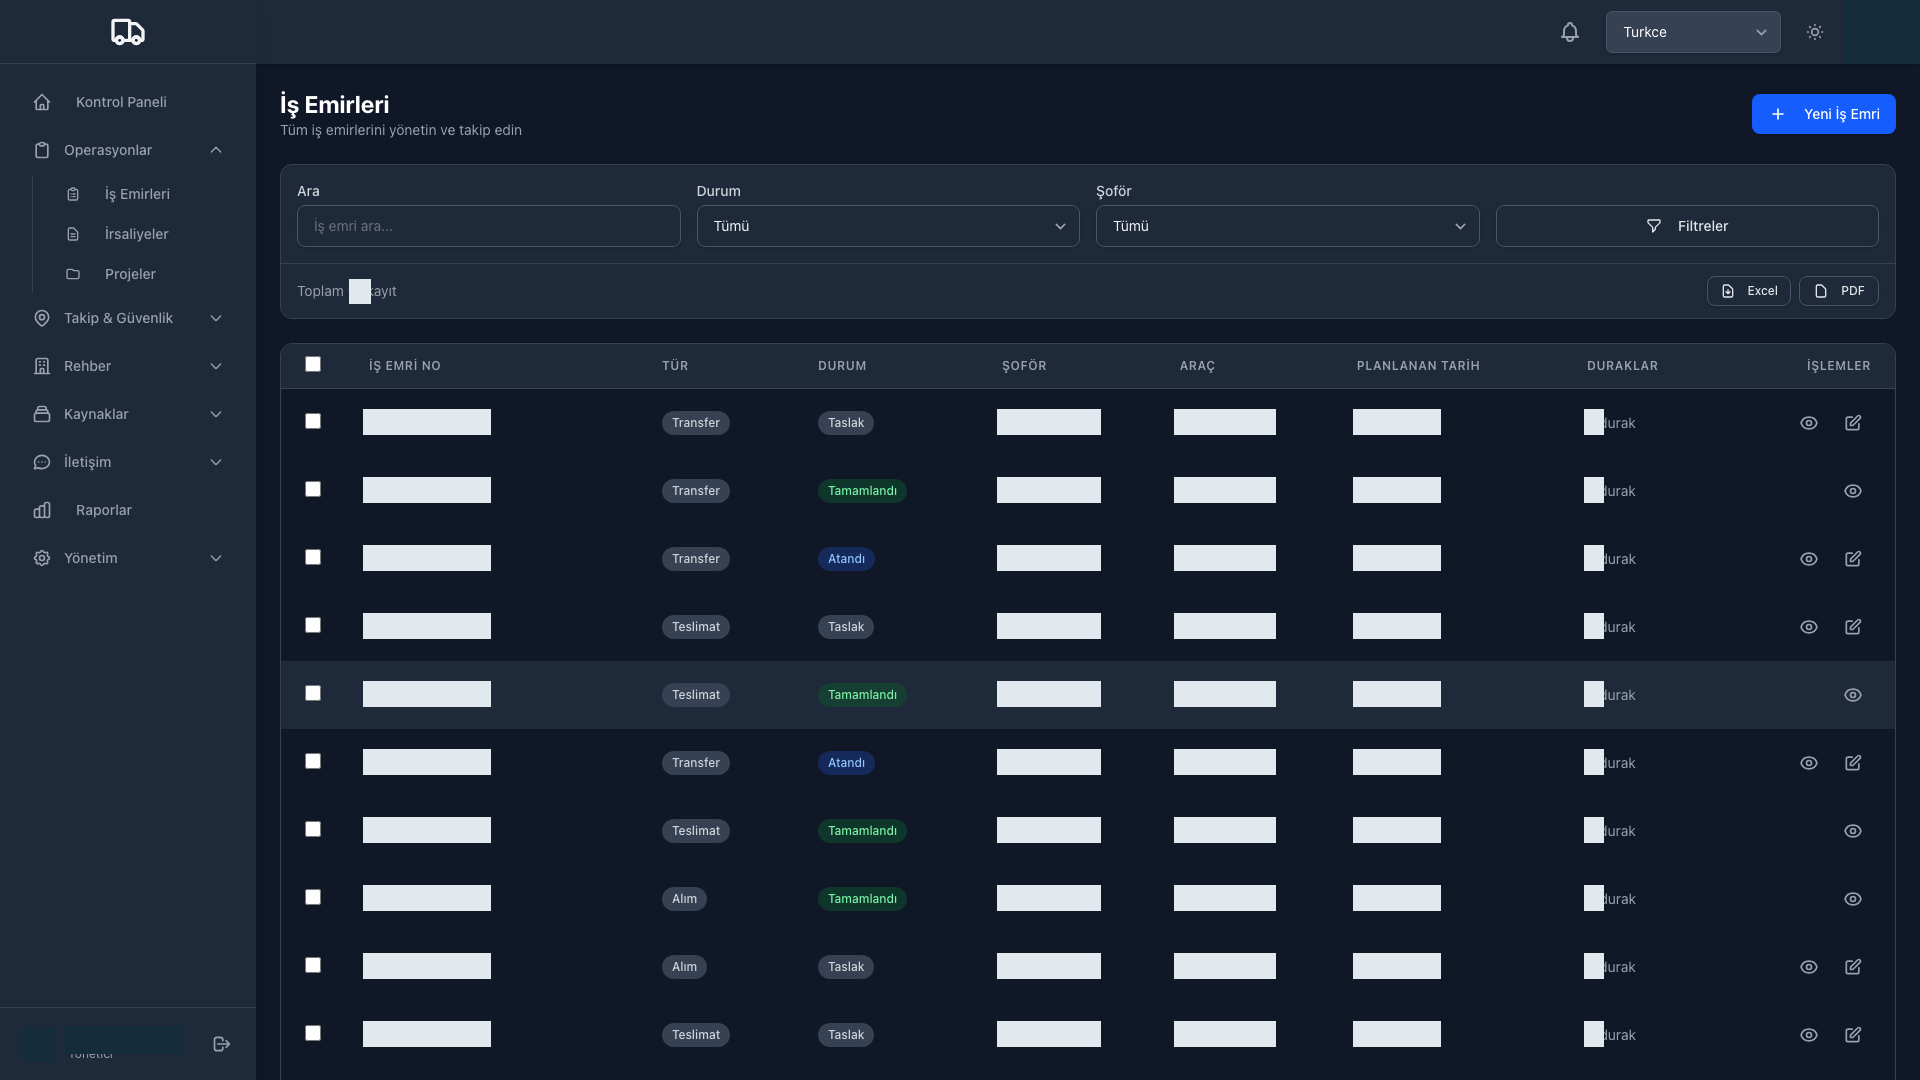View the Alım row with Tamamlandı status
This screenshot has width=1920, height=1080.
(1853, 899)
